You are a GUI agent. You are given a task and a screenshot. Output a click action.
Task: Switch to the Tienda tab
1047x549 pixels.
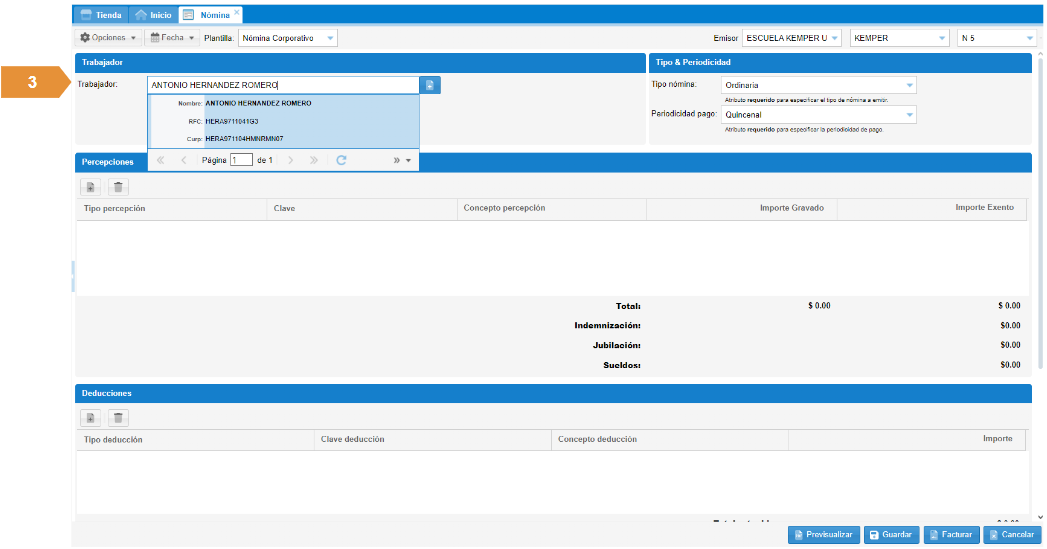coord(101,15)
